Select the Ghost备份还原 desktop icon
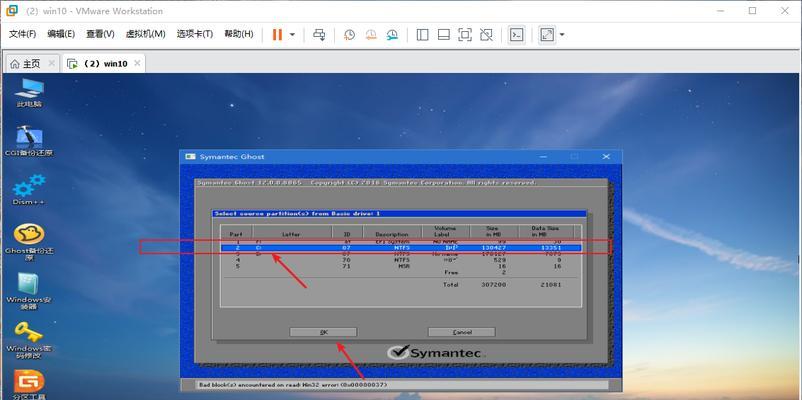Screen dimensions: 802x400 coord(29,242)
